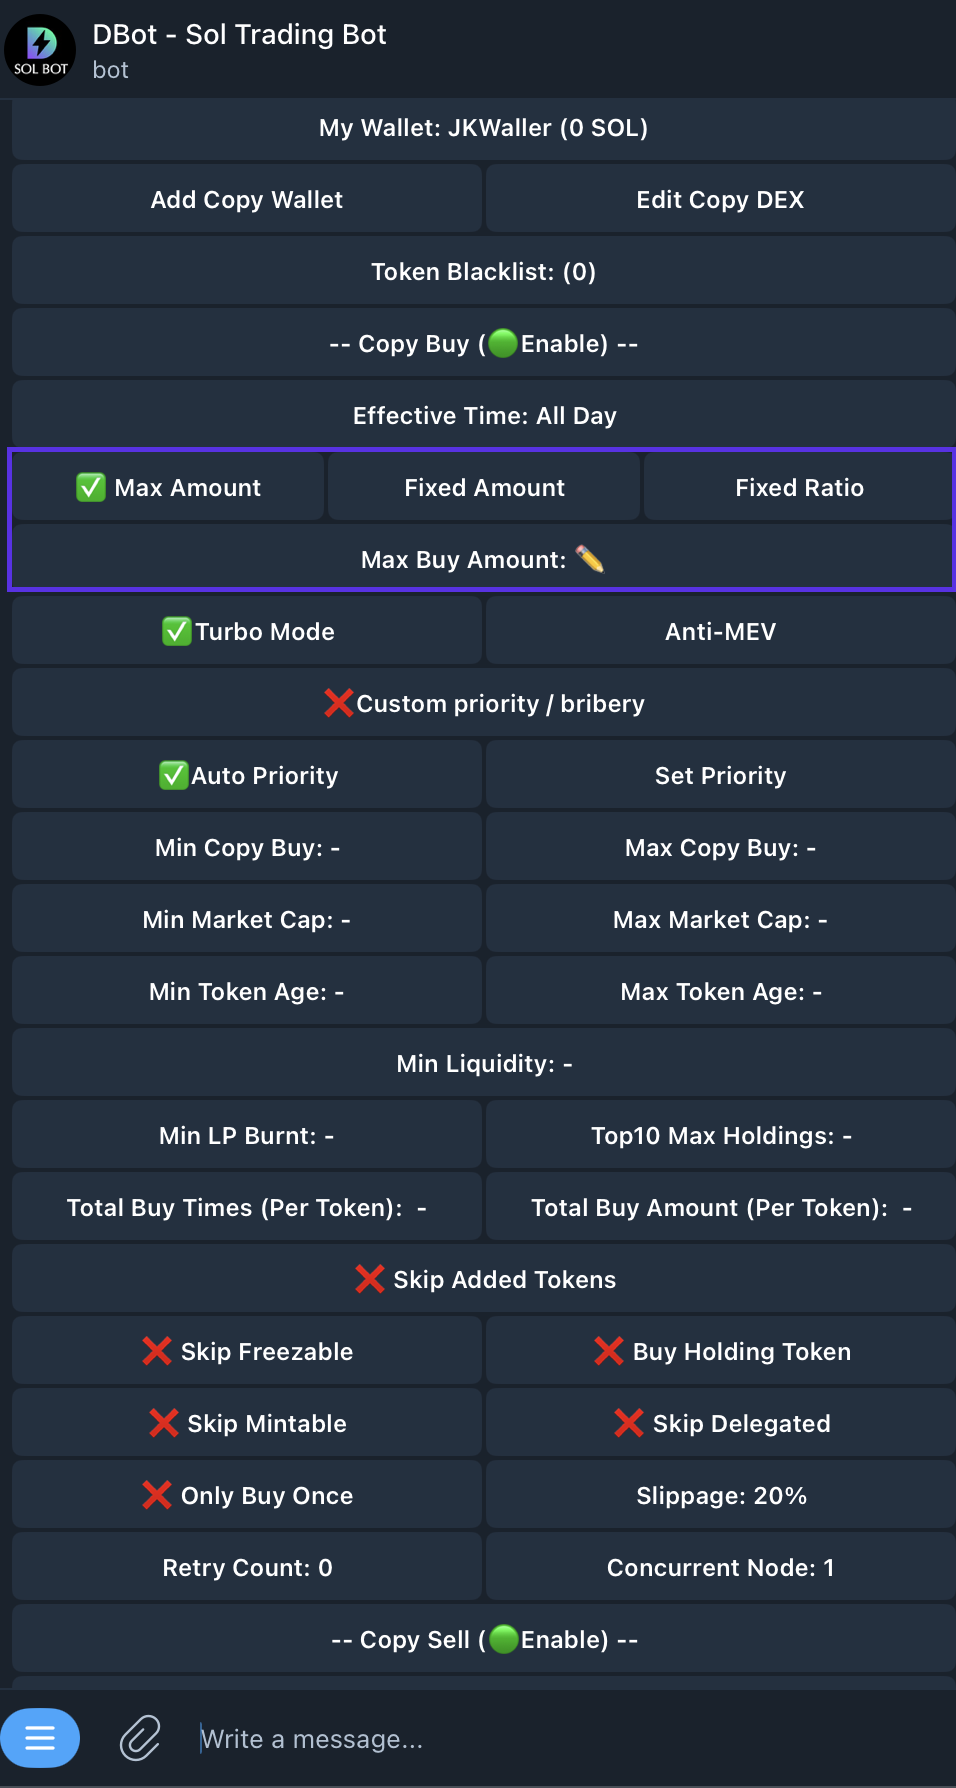This screenshot has width=956, height=1788.
Task: Click the DBot Sol Bot avatar
Action: [x=40, y=50]
